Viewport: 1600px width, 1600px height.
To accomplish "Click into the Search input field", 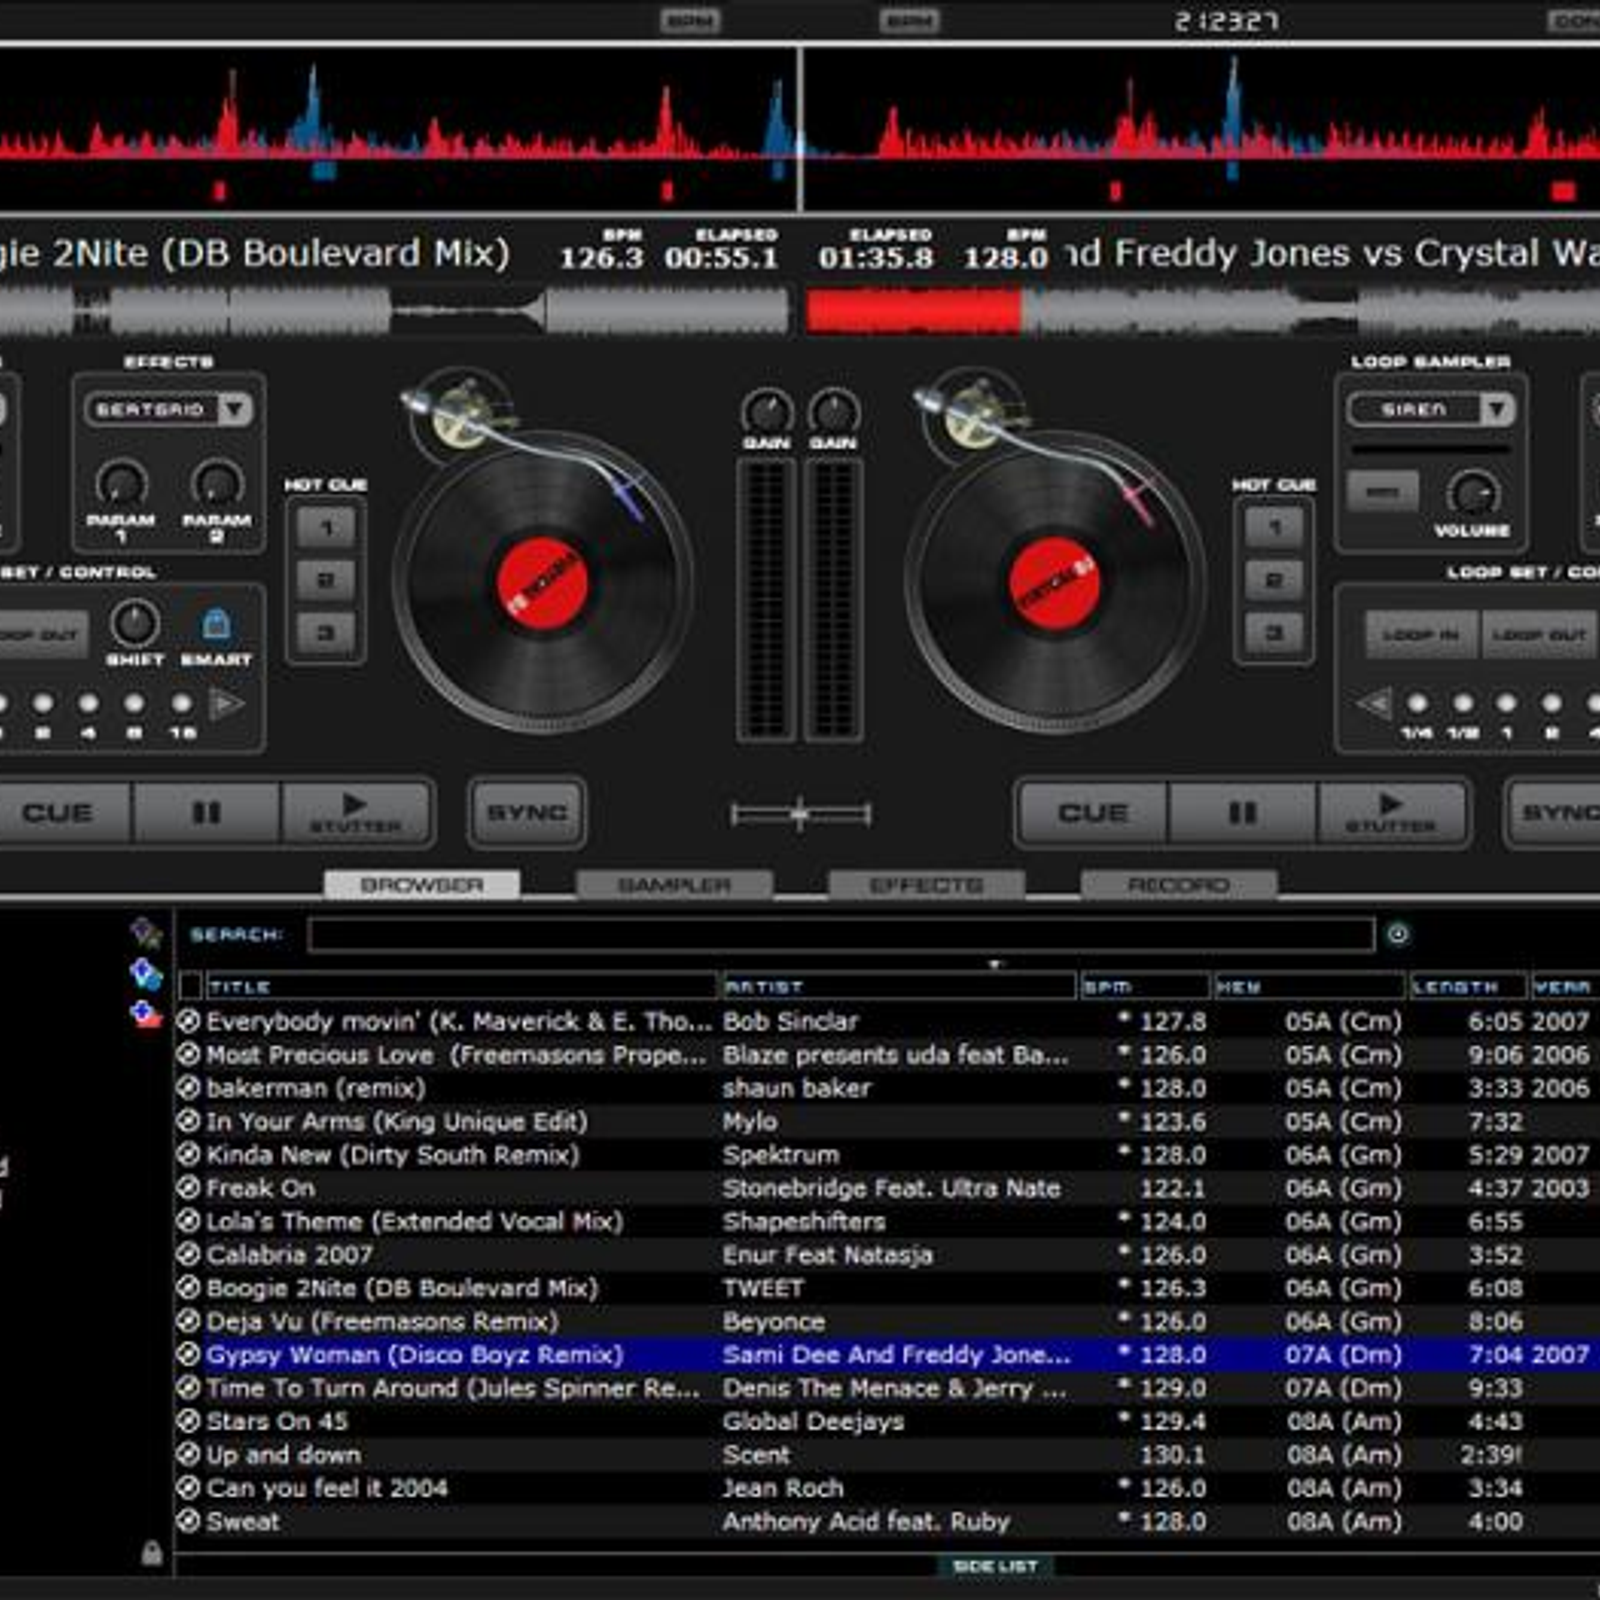I will point(841,934).
